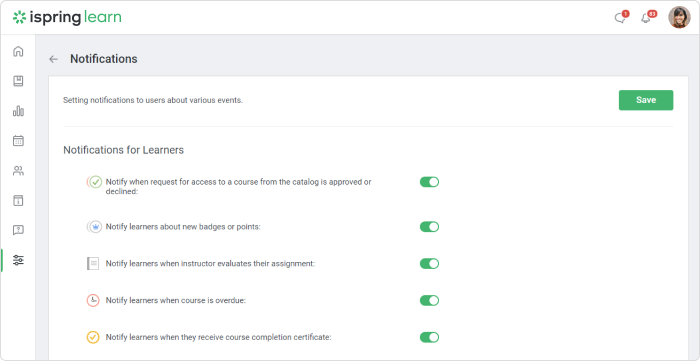Click the Save button
Viewport: 700px width, 361px height.
point(646,100)
